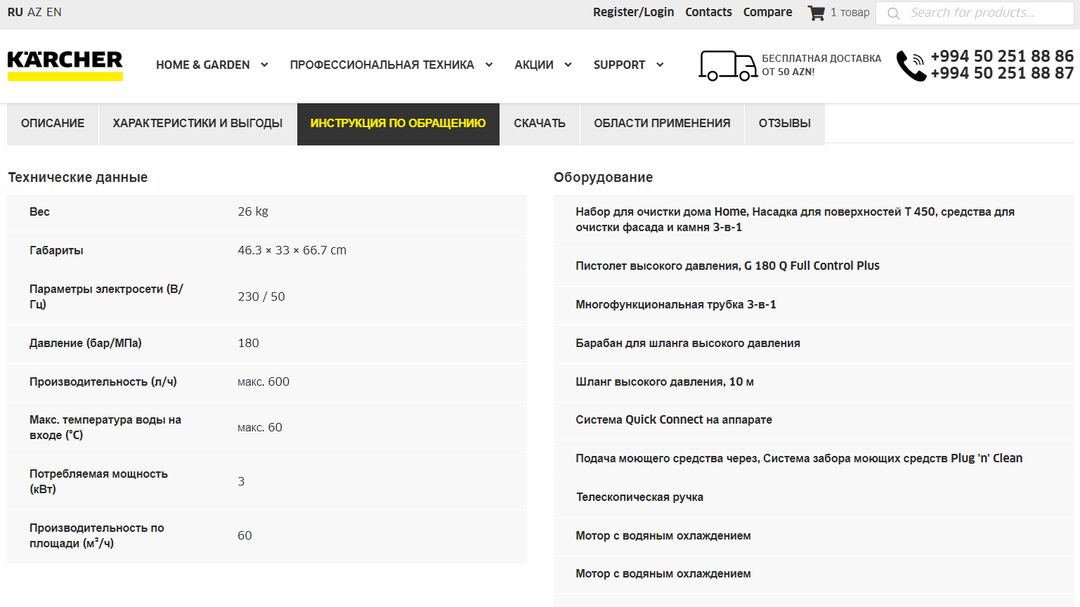Click phone number ending 88 86
The height and width of the screenshot is (607, 1080).
point(1002,56)
